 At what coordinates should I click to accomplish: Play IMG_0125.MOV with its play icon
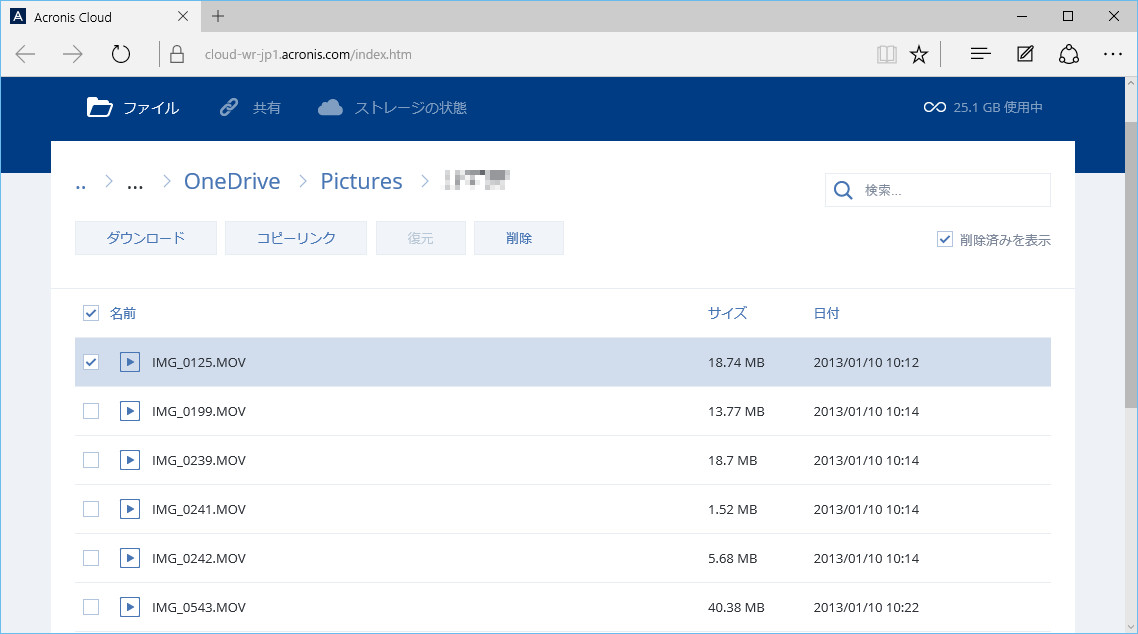click(x=129, y=362)
